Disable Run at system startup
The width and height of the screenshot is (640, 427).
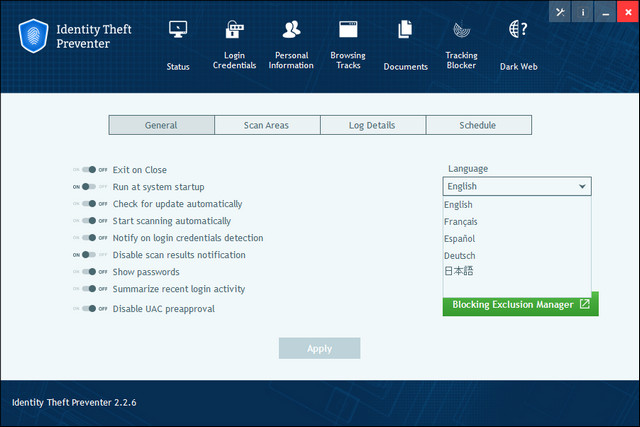[x=90, y=187]
